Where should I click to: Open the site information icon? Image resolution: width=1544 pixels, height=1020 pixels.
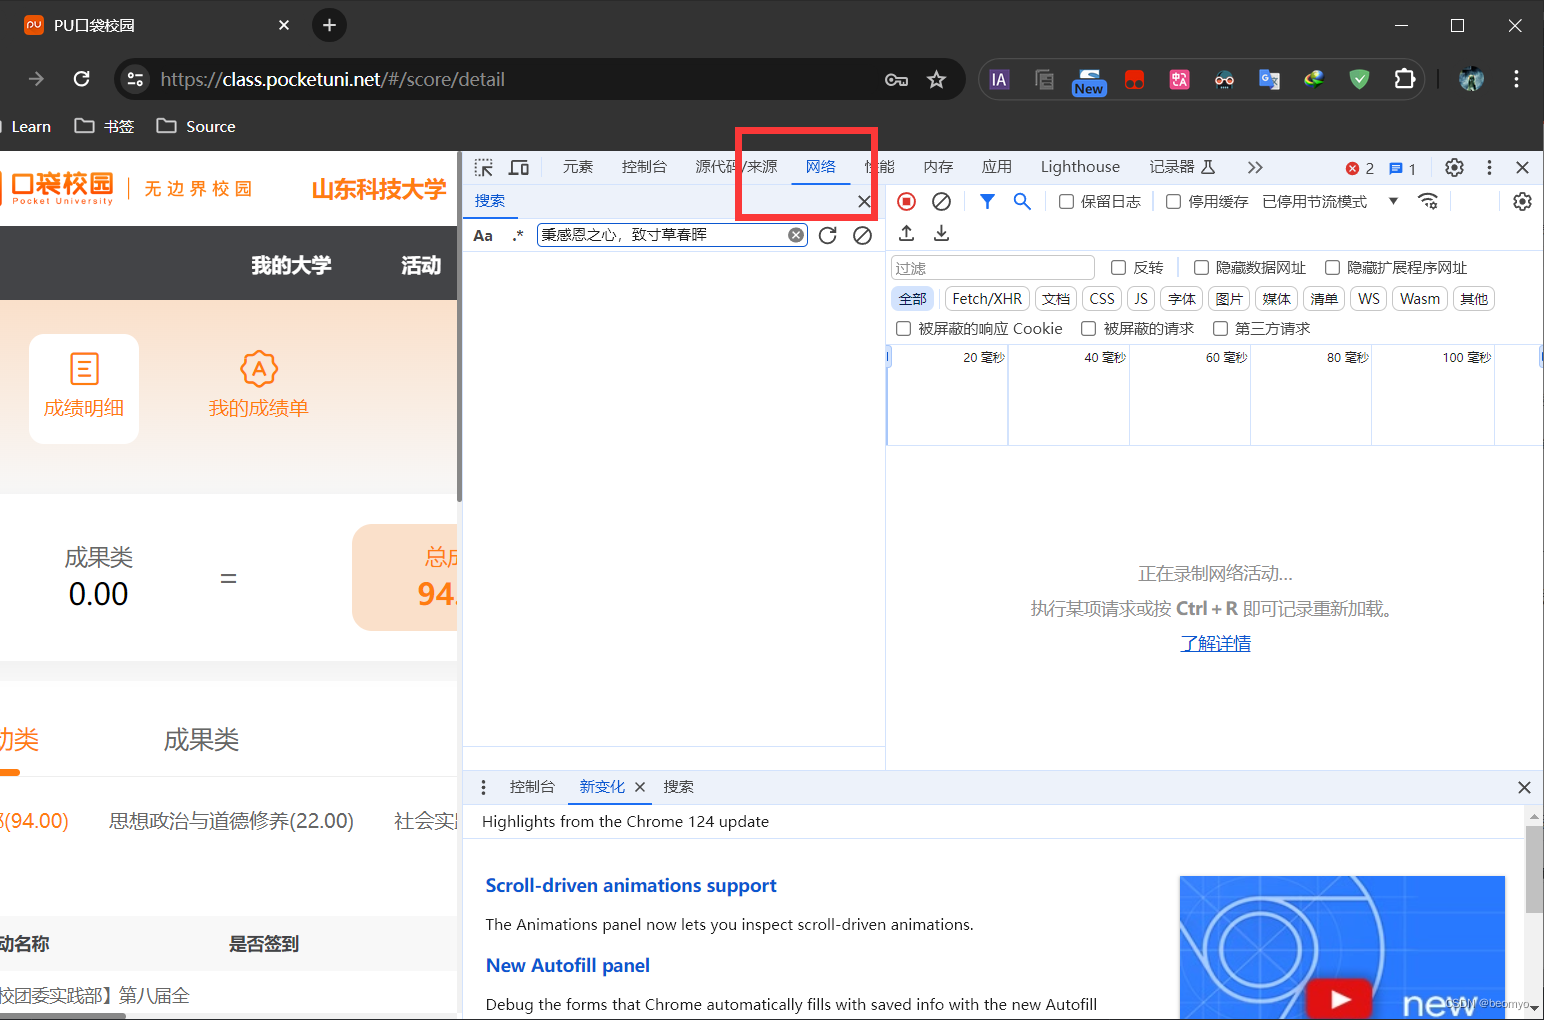(135, 79)
